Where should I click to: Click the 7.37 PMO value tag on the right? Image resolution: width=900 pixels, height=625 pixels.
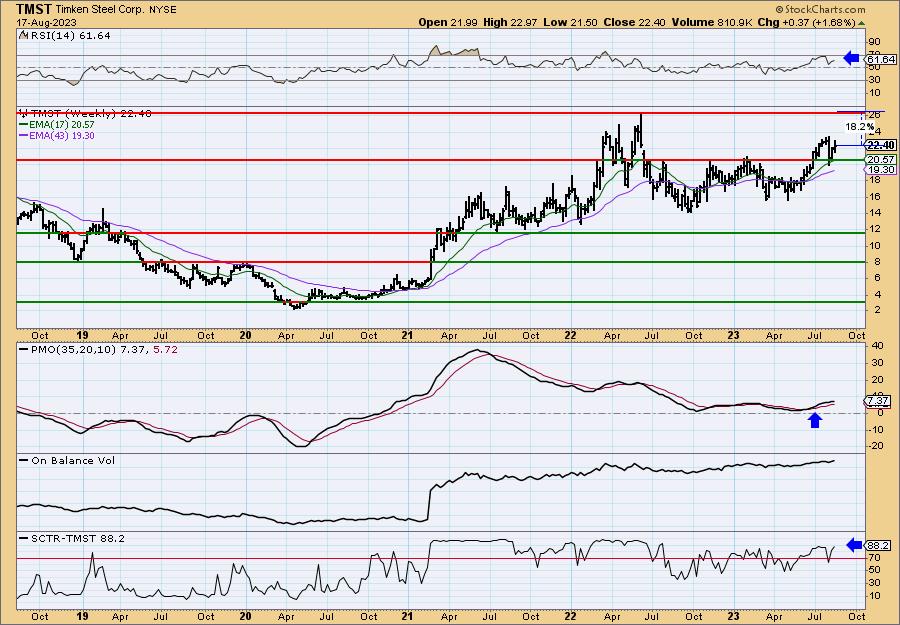(x=880, y=401)
